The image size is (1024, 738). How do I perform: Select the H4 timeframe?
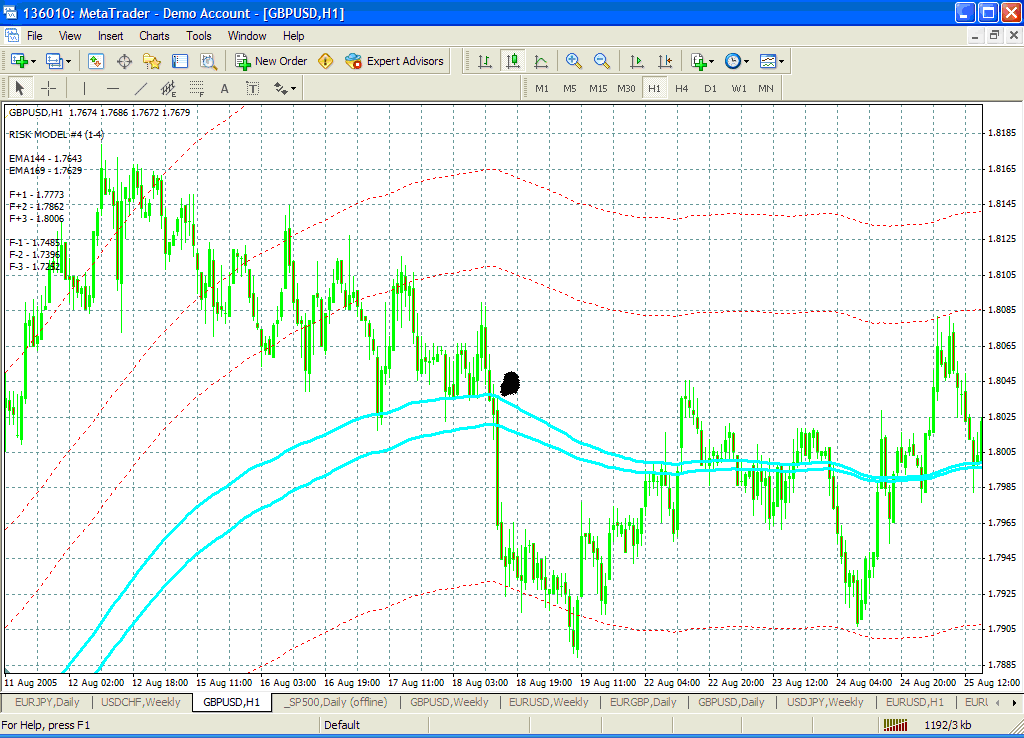pyautogui.click(x=682, y=88)
